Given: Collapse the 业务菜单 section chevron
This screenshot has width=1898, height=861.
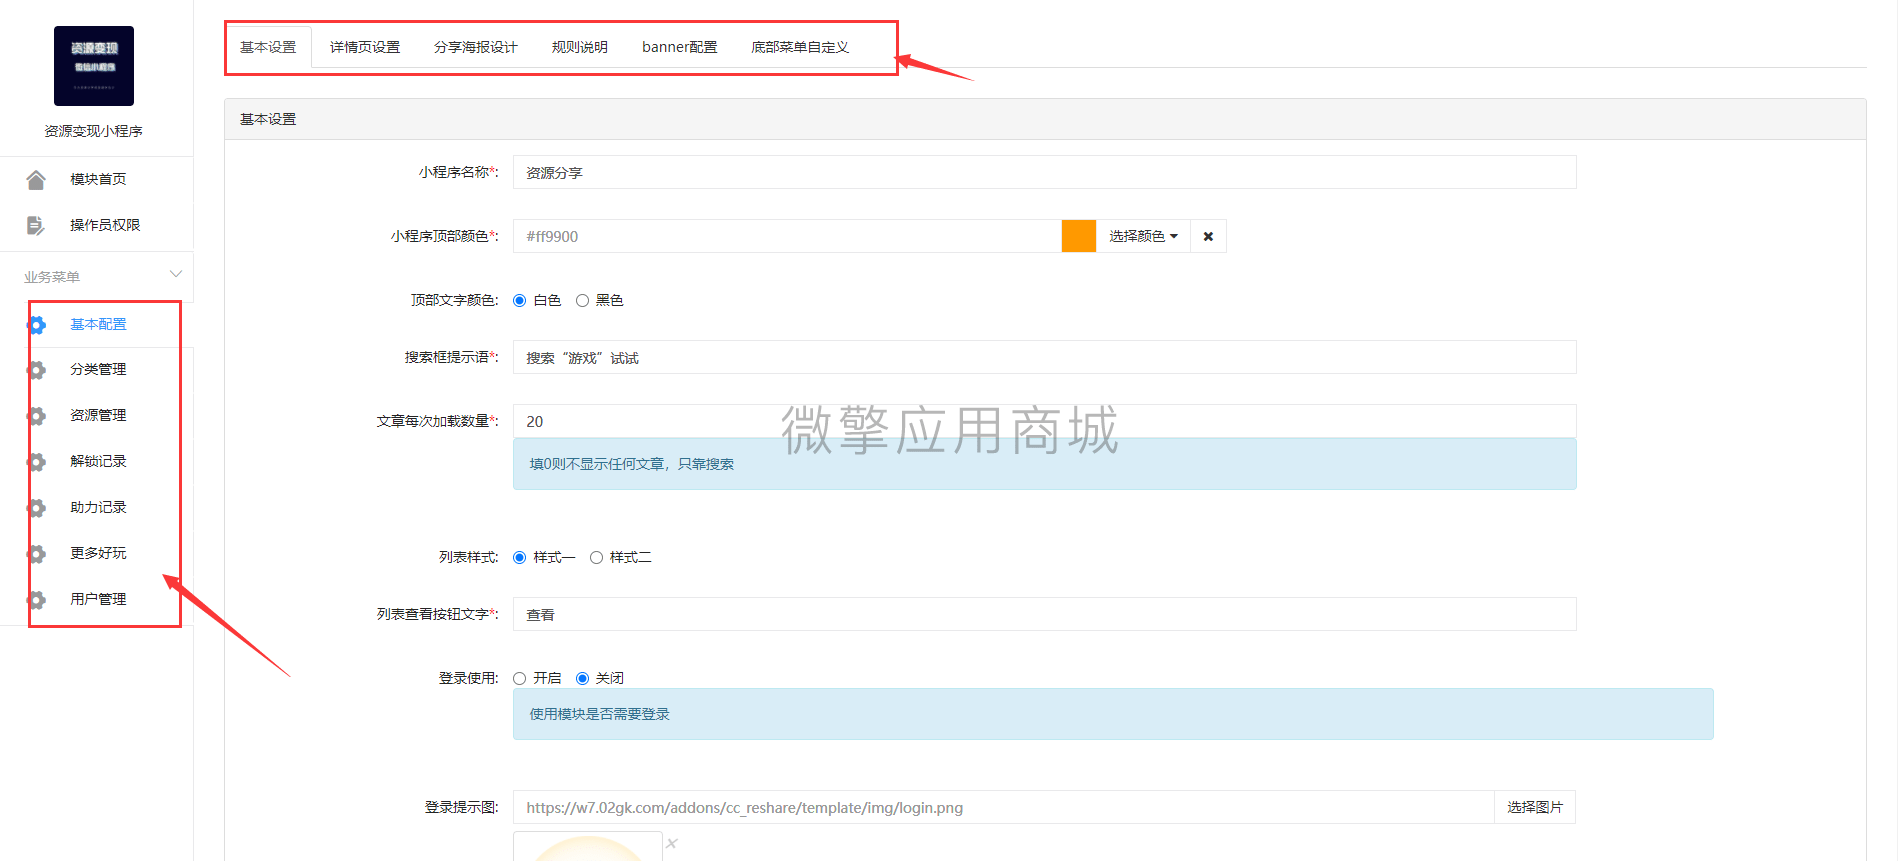Looking at the screenshot, I should pyautogui.click(x=176, y=274).
